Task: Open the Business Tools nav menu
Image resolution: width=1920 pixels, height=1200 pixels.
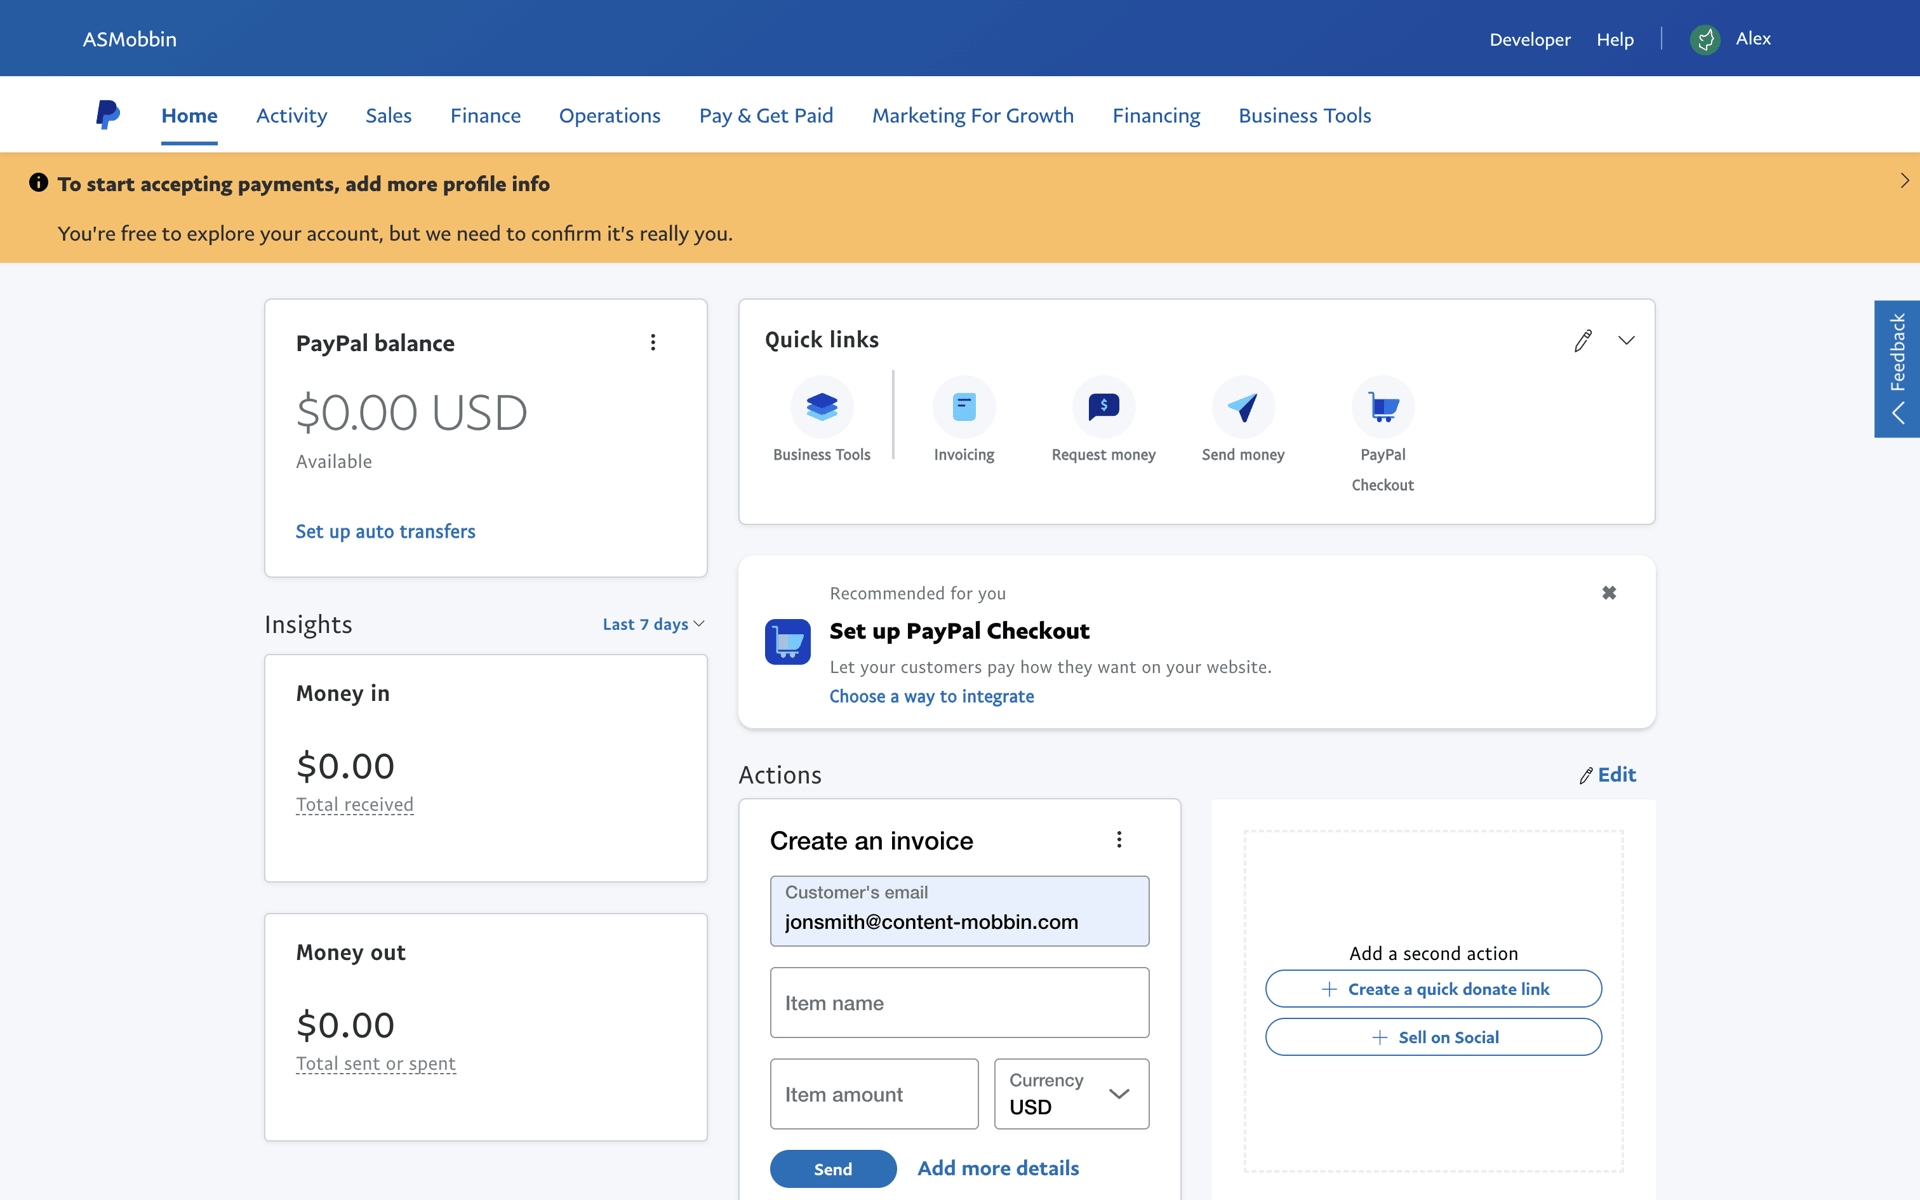Action: tap(1304, 116)
